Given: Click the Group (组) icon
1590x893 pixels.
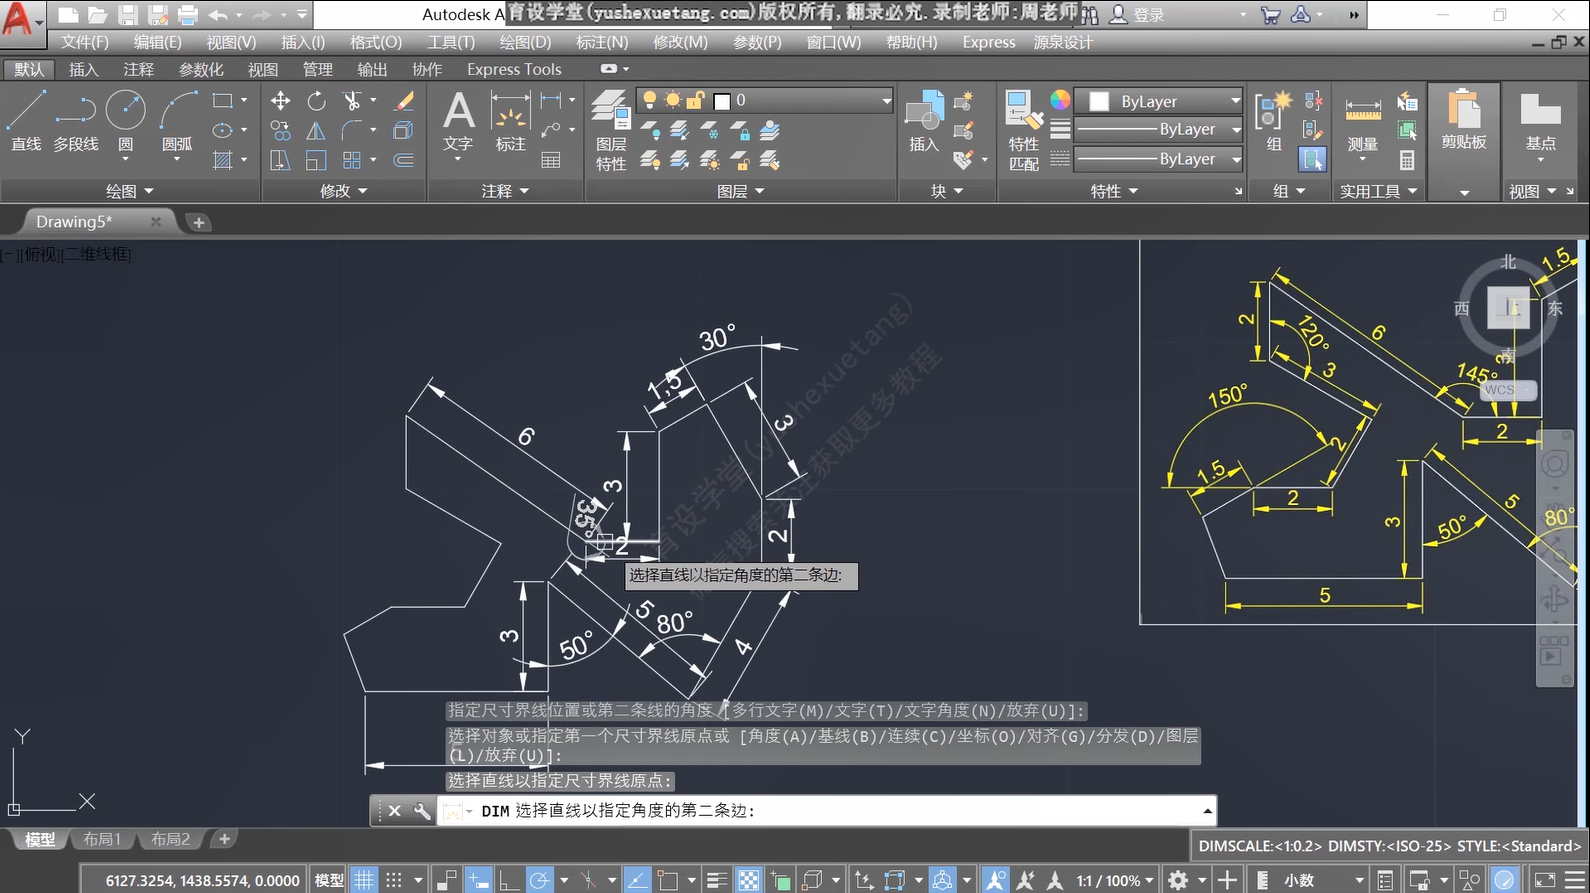Looking at the screenshot, I should tap(1274, 121).
